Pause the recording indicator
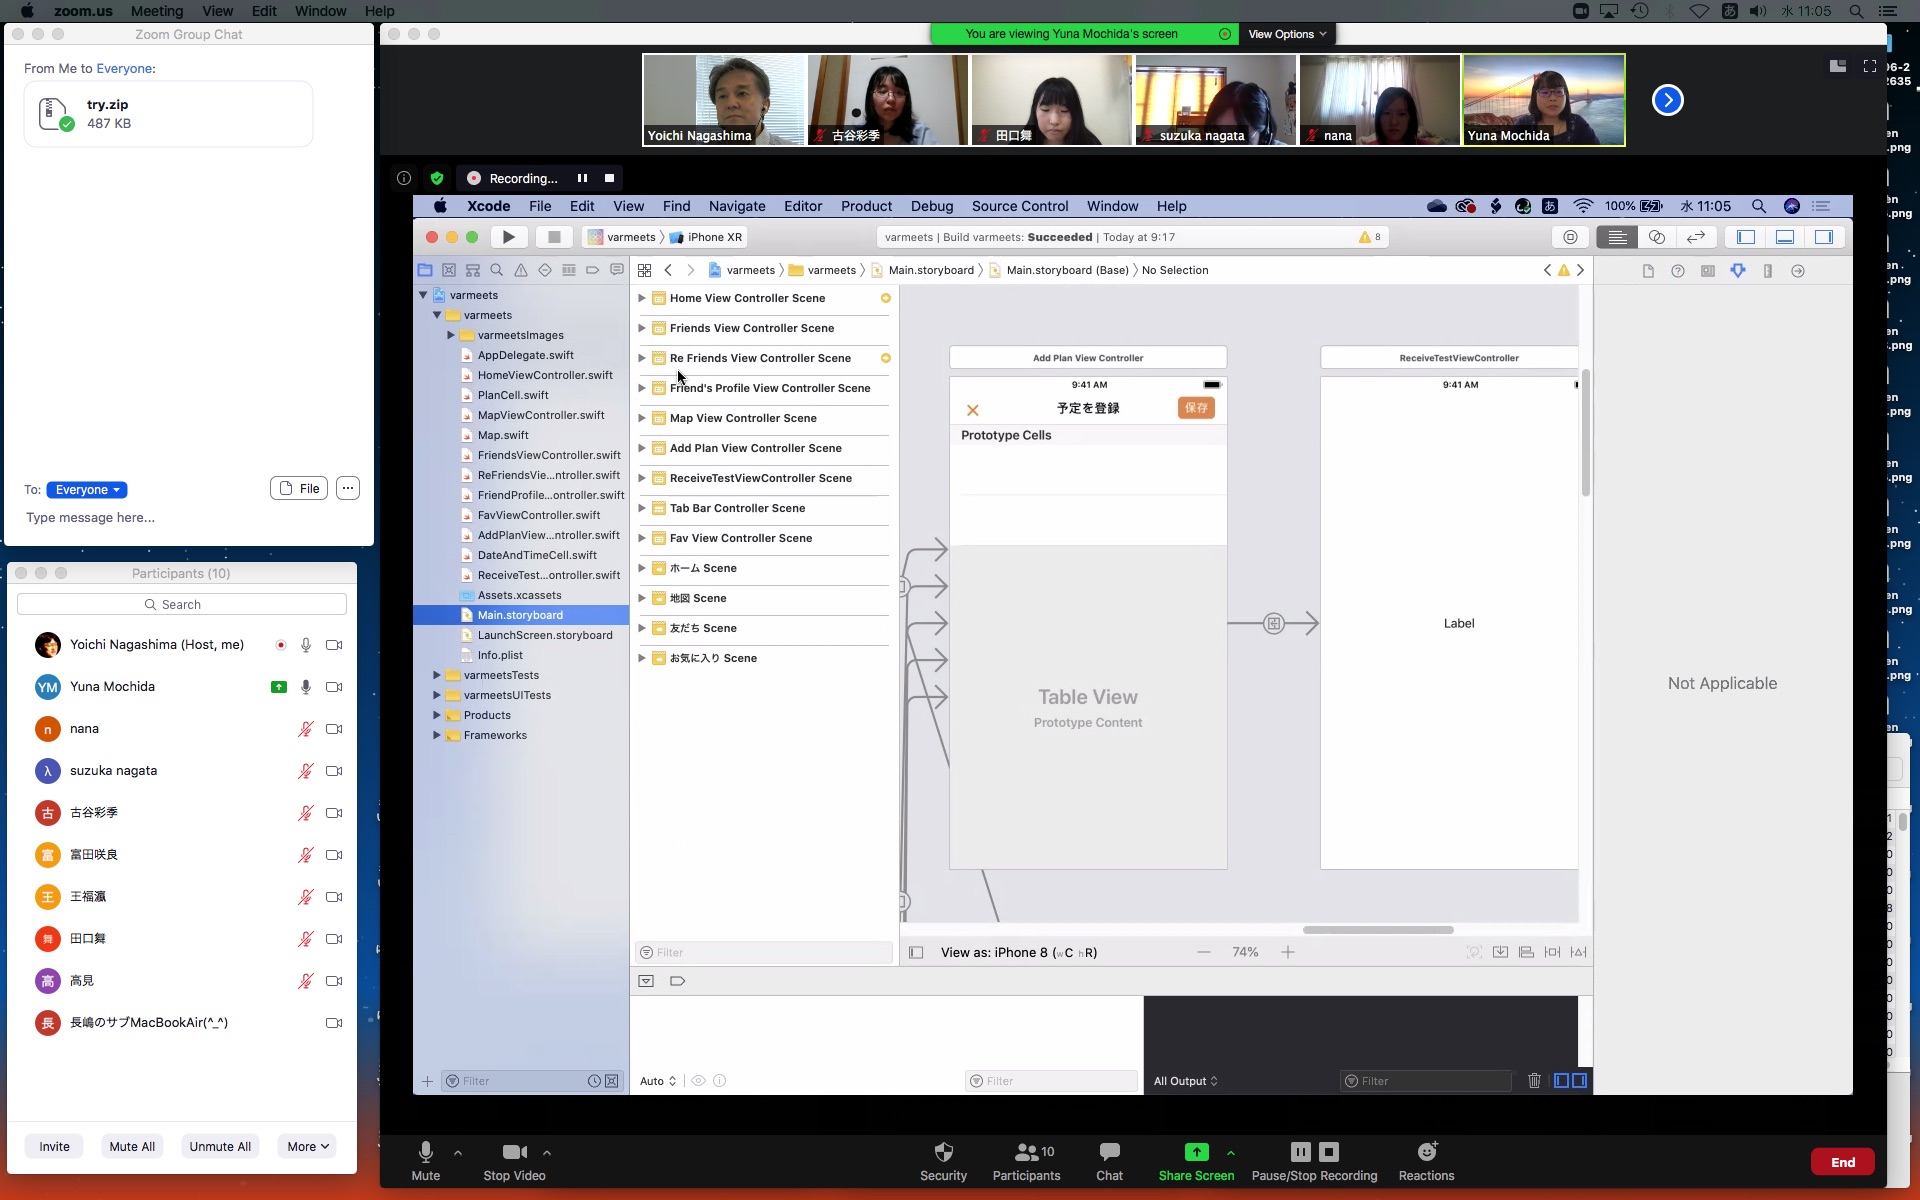Viewport: 1920px width, 1200px height. click(x=582, y=178)
